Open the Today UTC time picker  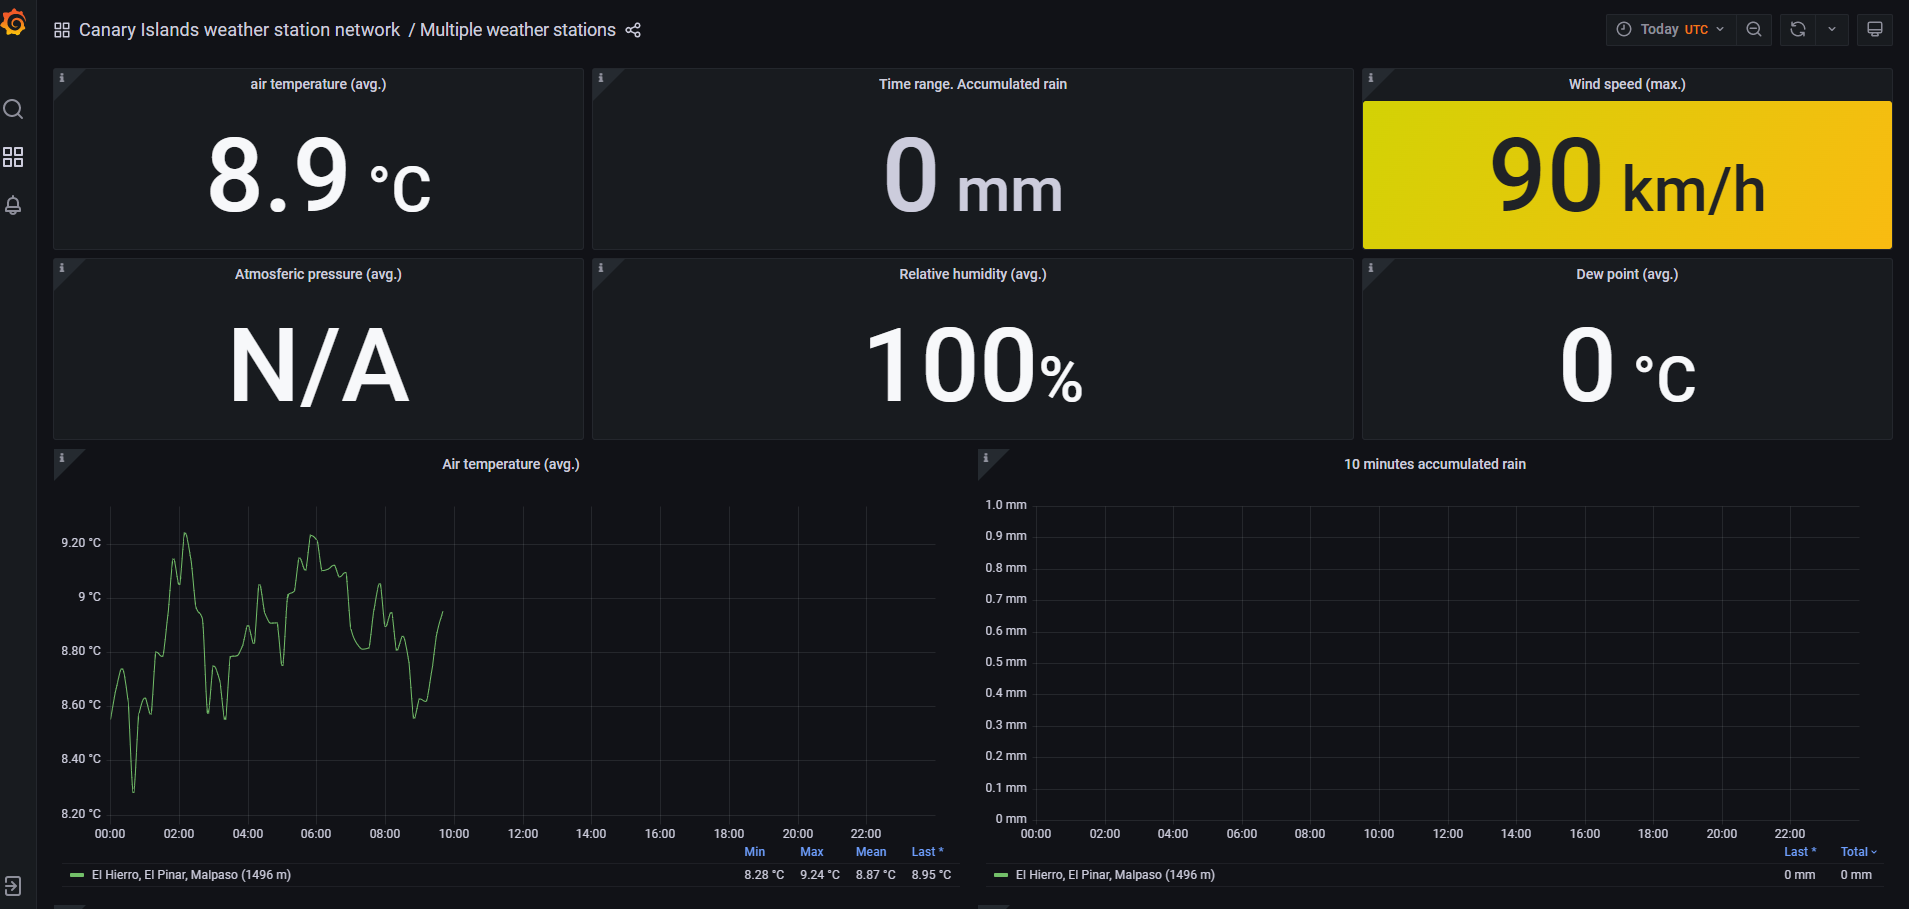click(x=1671, y=29)
